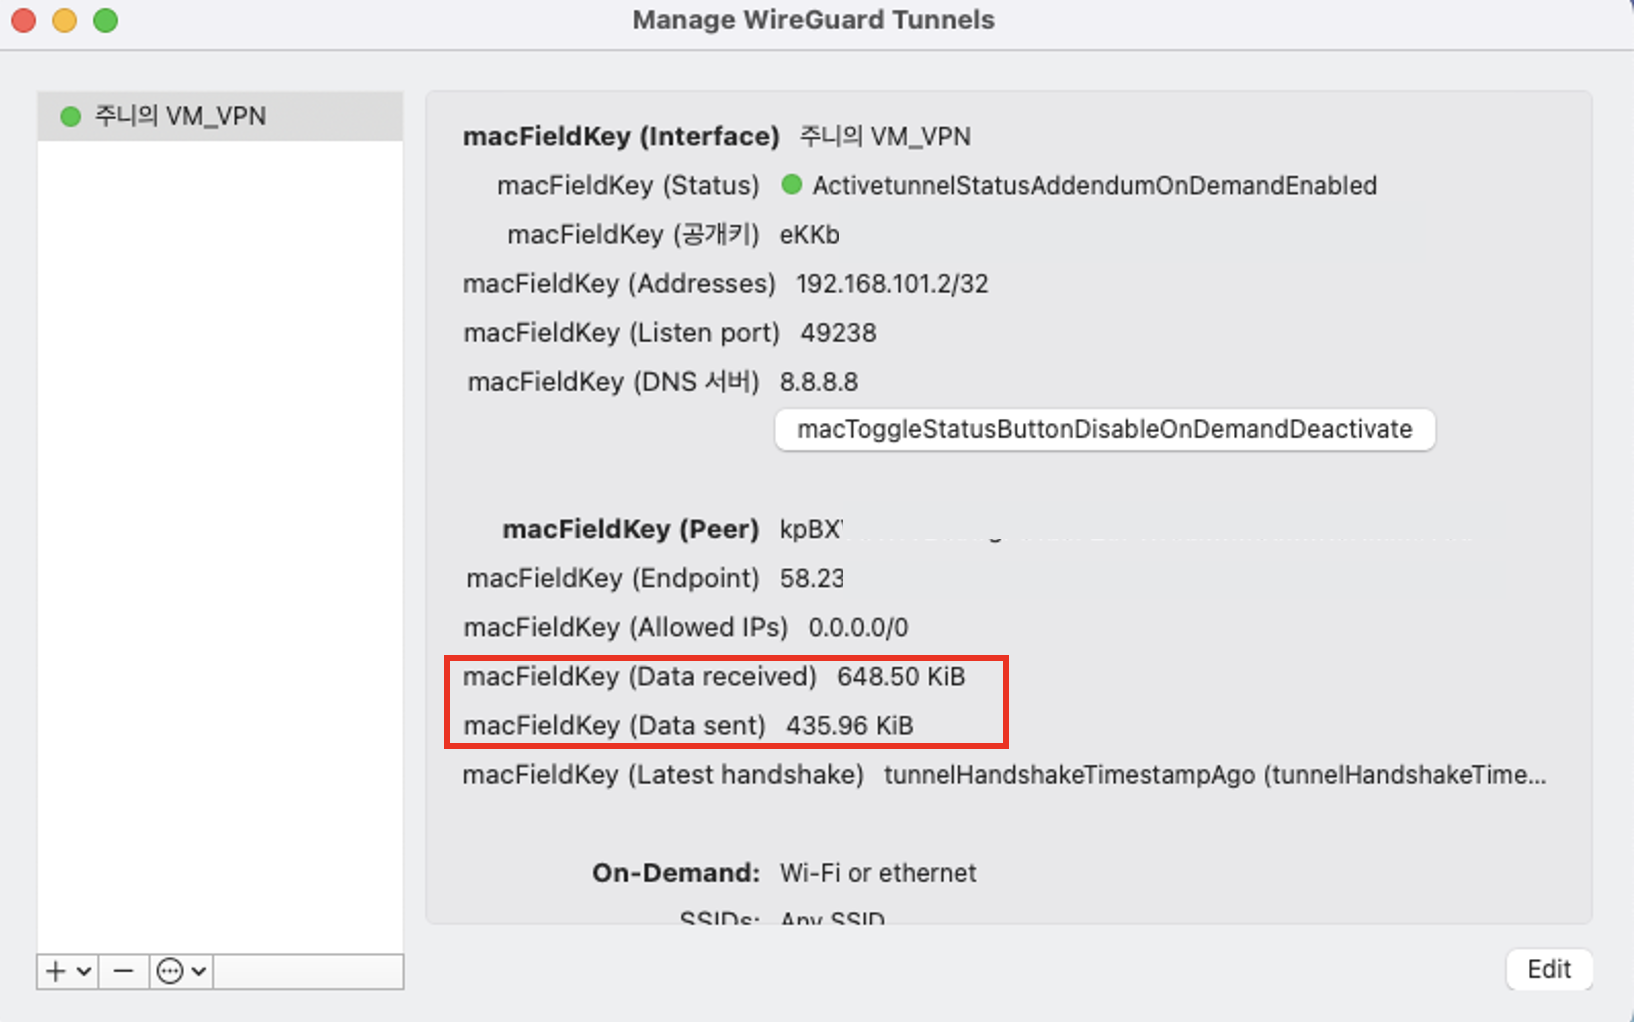Click the On-Demand: label
Viewport: 1634px width, 1022px height.
pos(676,872)
